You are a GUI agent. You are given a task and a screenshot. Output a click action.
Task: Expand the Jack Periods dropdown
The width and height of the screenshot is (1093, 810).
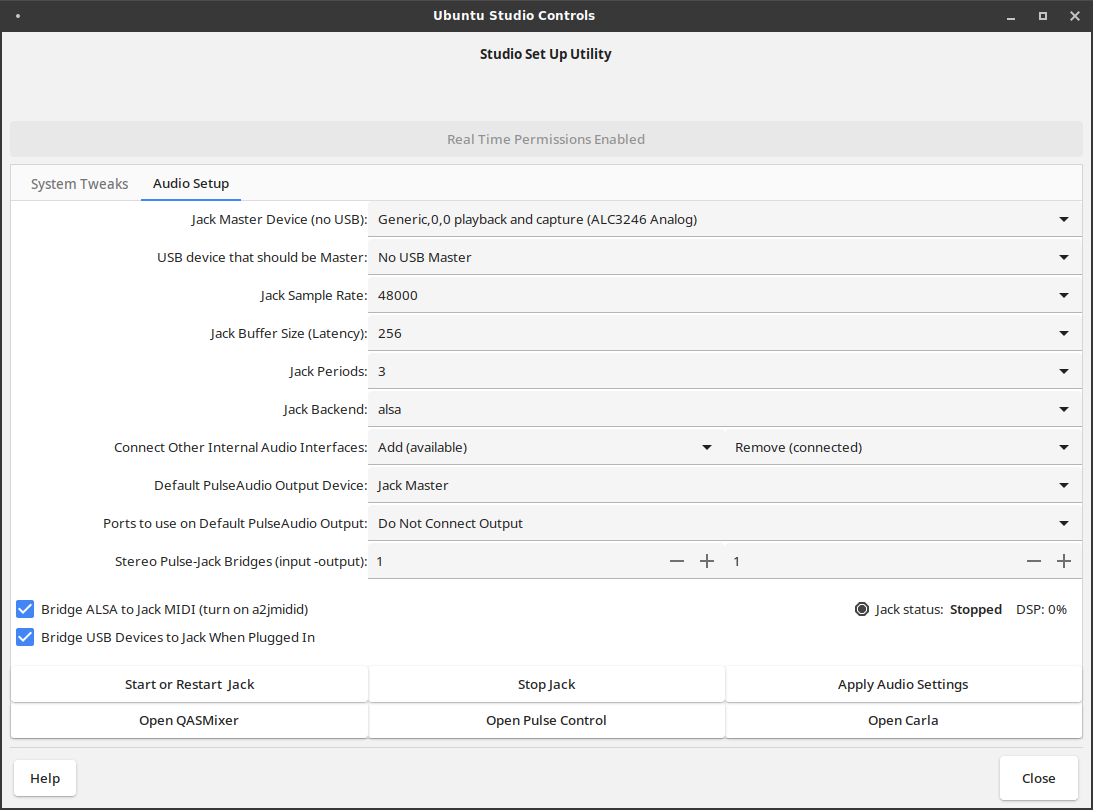click(724, 371)
